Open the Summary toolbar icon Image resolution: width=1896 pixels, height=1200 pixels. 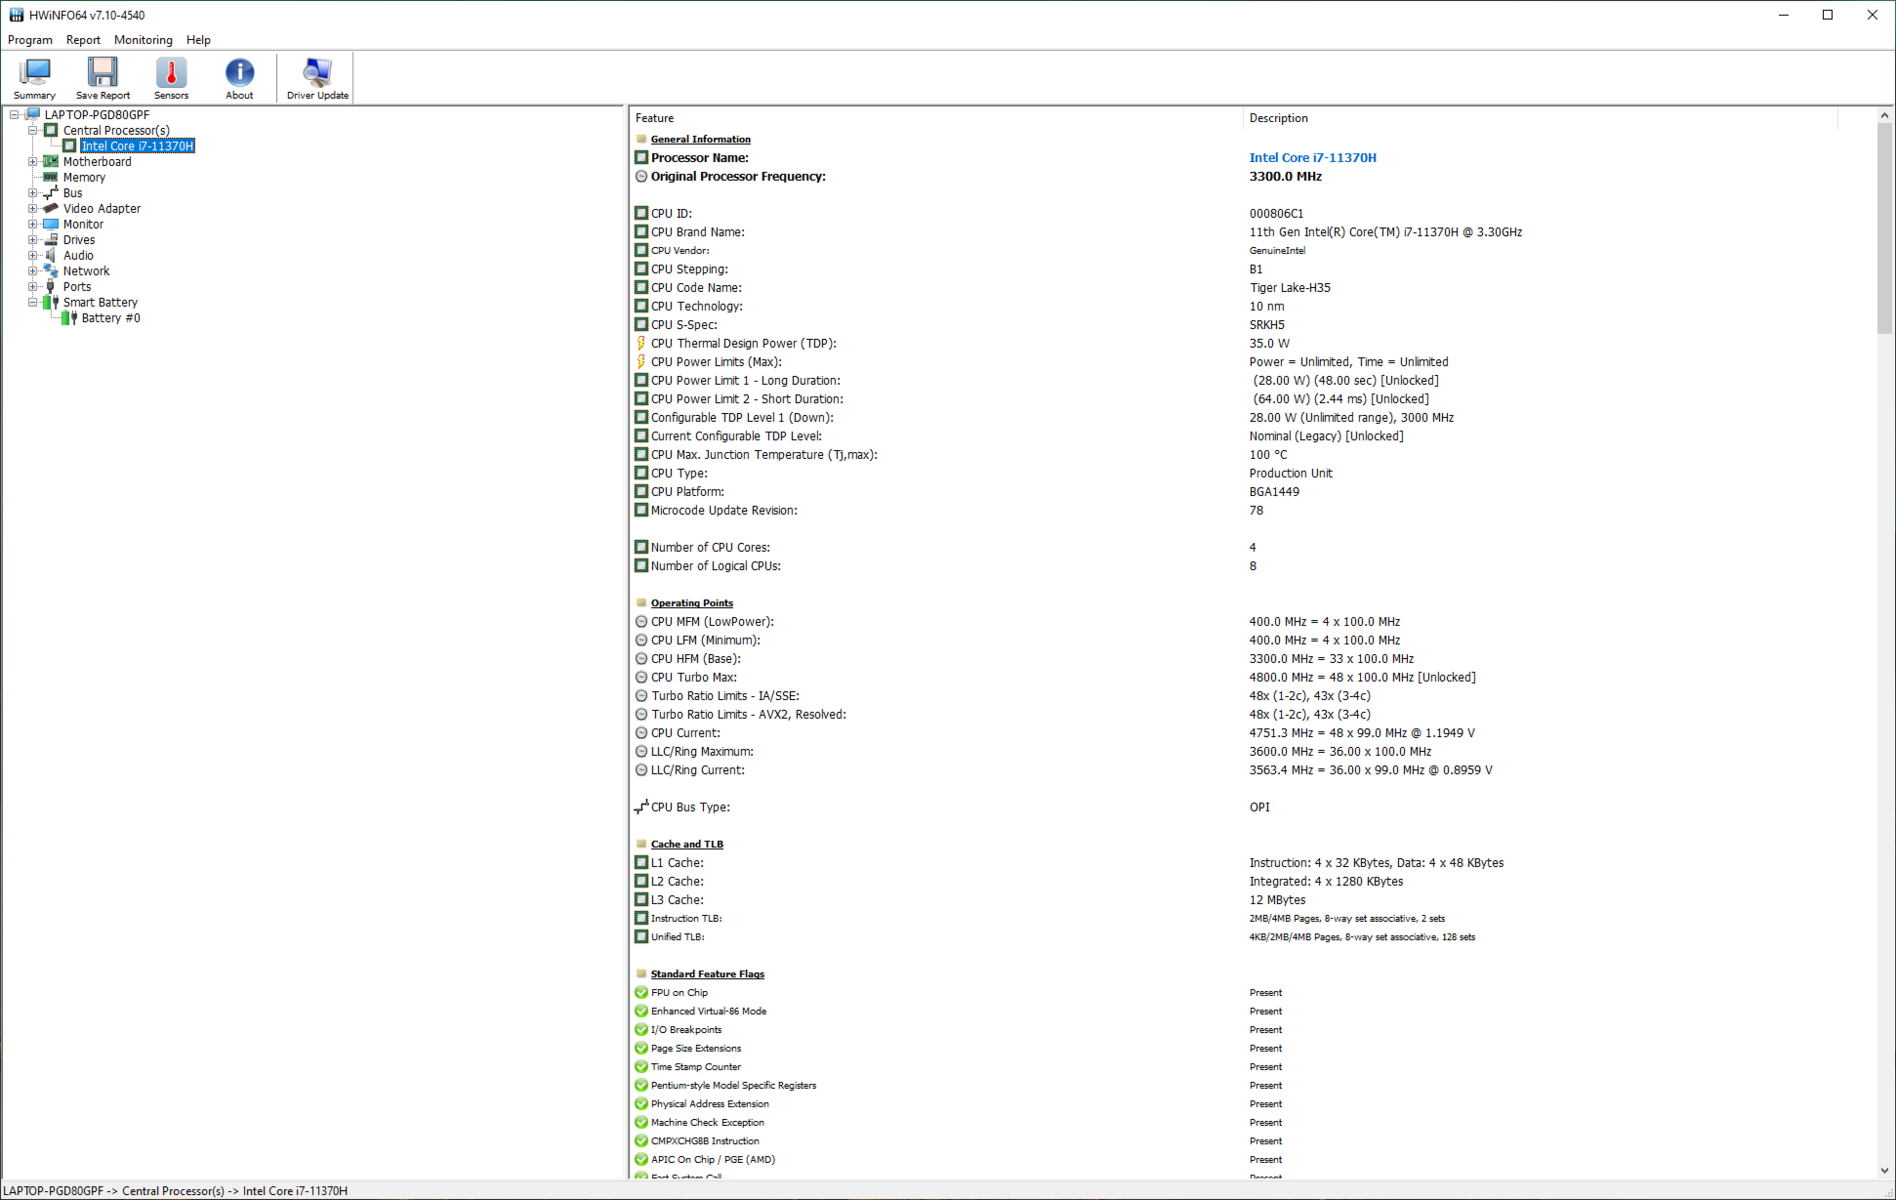(34, 78)
